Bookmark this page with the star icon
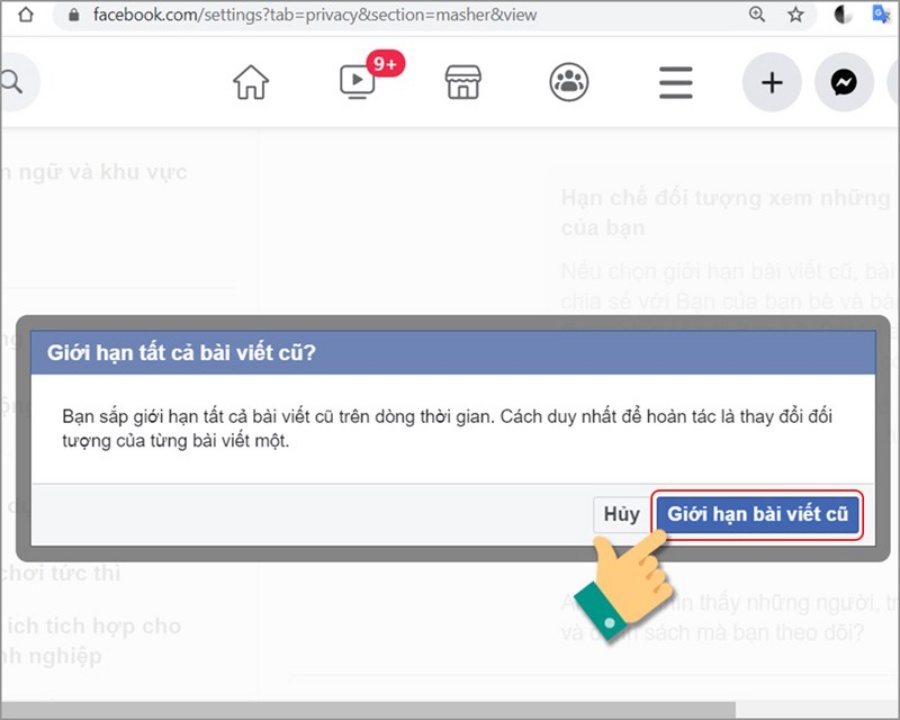 [x=796, y=15]
